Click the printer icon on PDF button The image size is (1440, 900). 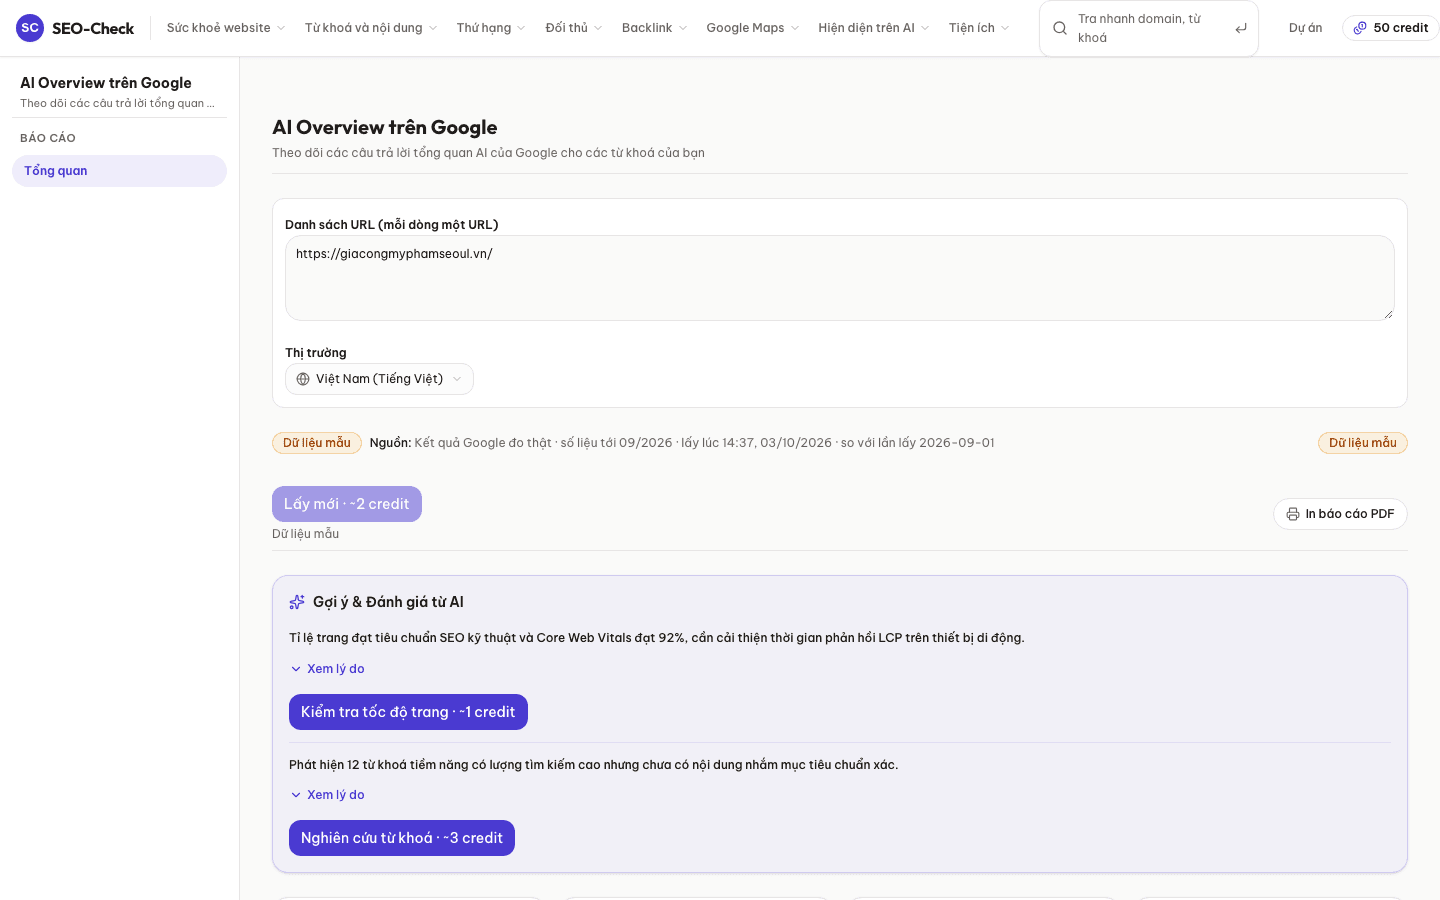pyautogui.click(x=1293, y=514)
